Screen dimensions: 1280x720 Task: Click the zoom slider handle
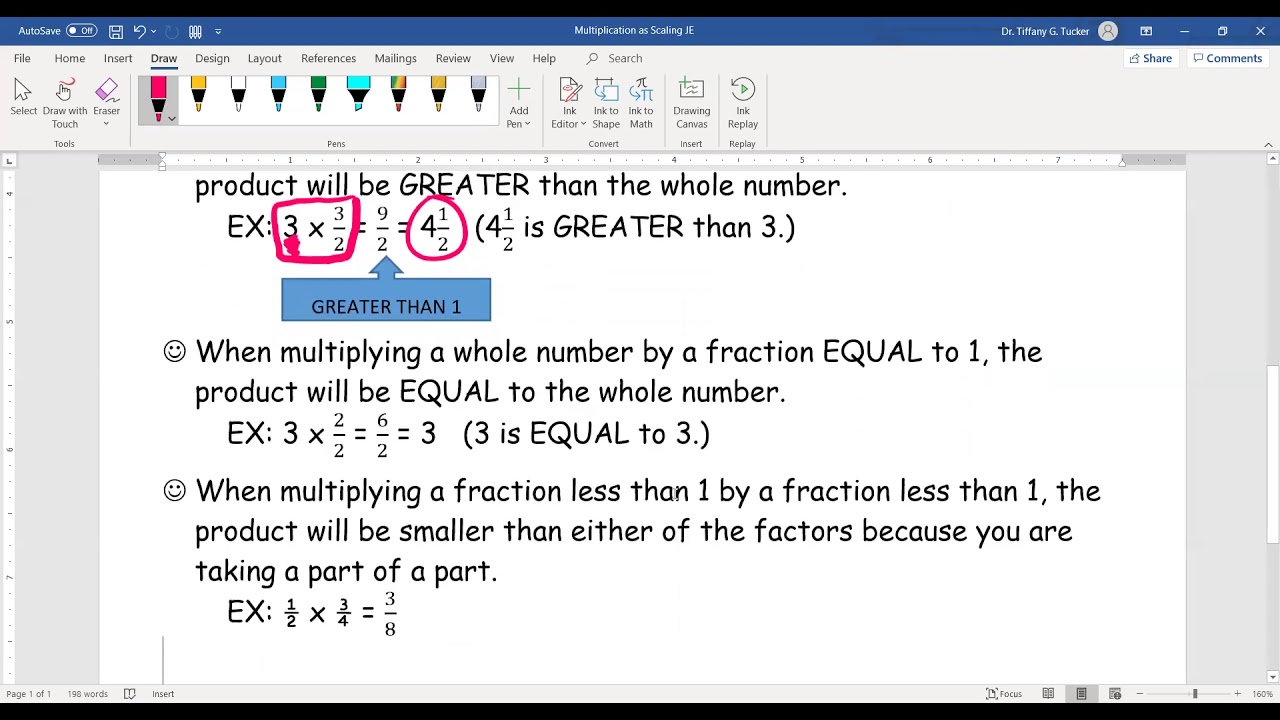[x=1194, y=694]
